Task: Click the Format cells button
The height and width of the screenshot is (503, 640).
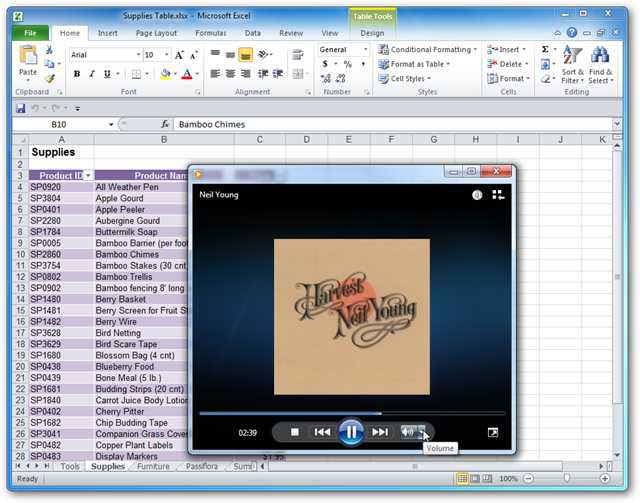Action: [x=509, y=78]
